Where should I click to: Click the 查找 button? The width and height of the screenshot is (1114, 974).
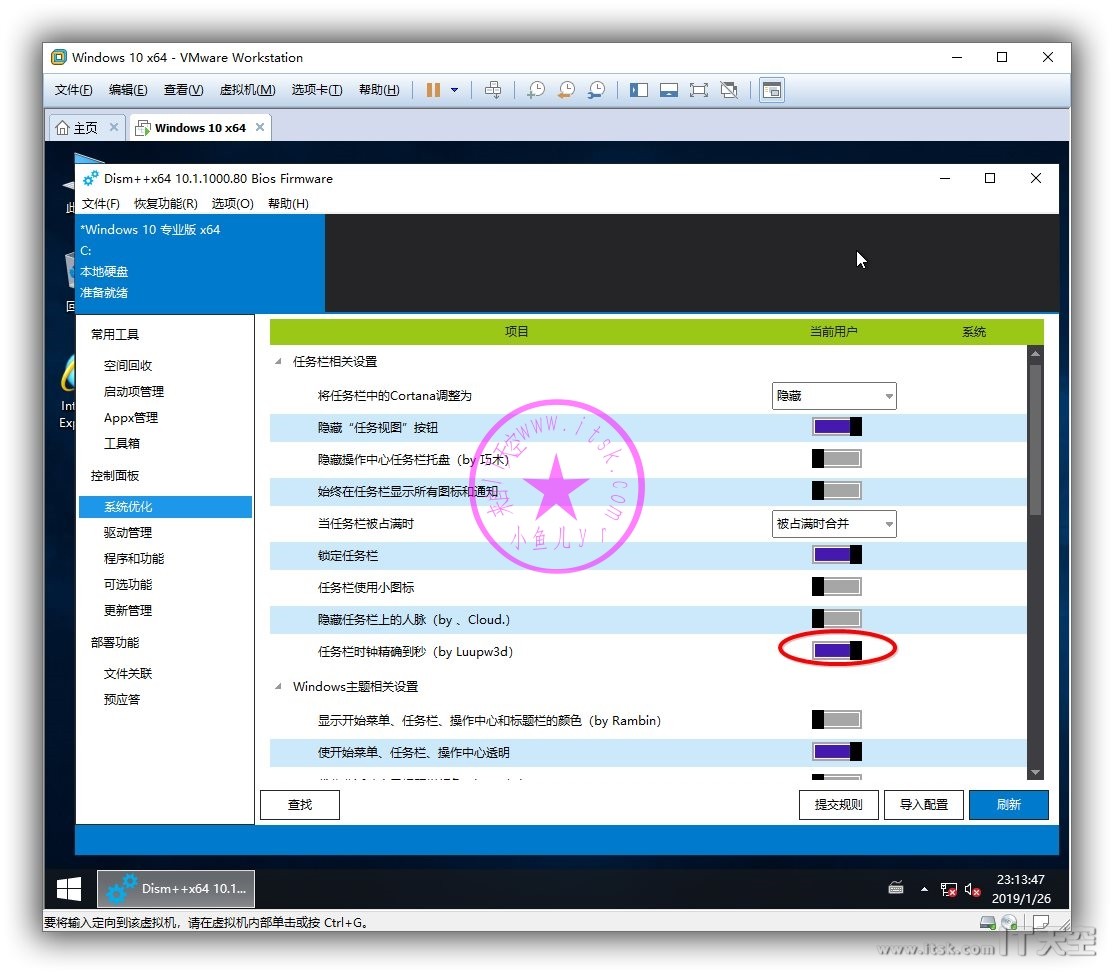click(300, 805)
